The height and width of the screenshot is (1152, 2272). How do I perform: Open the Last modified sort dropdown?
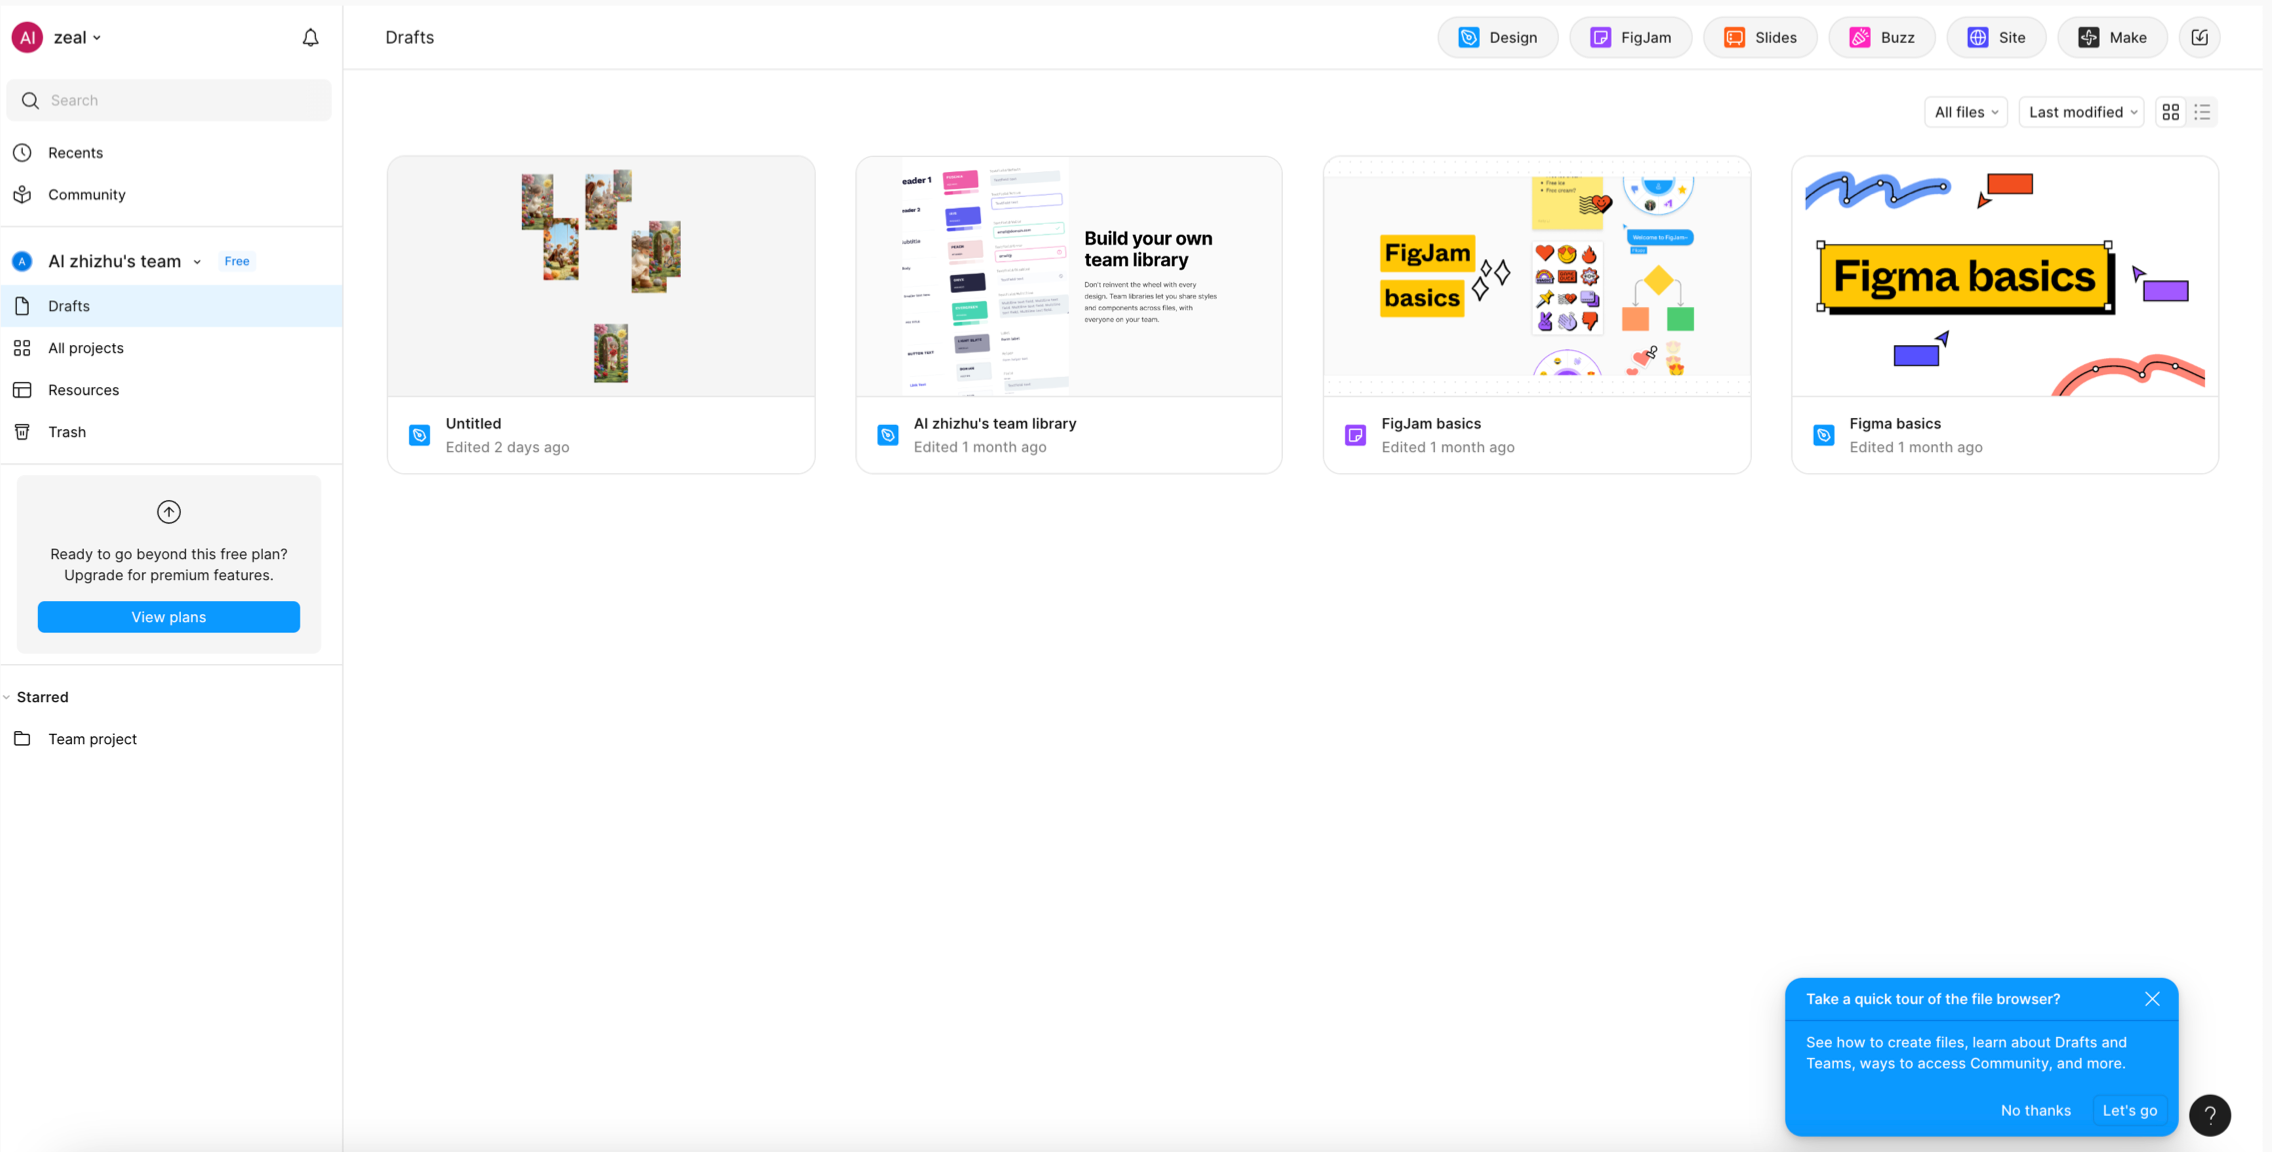(2082, 112)
